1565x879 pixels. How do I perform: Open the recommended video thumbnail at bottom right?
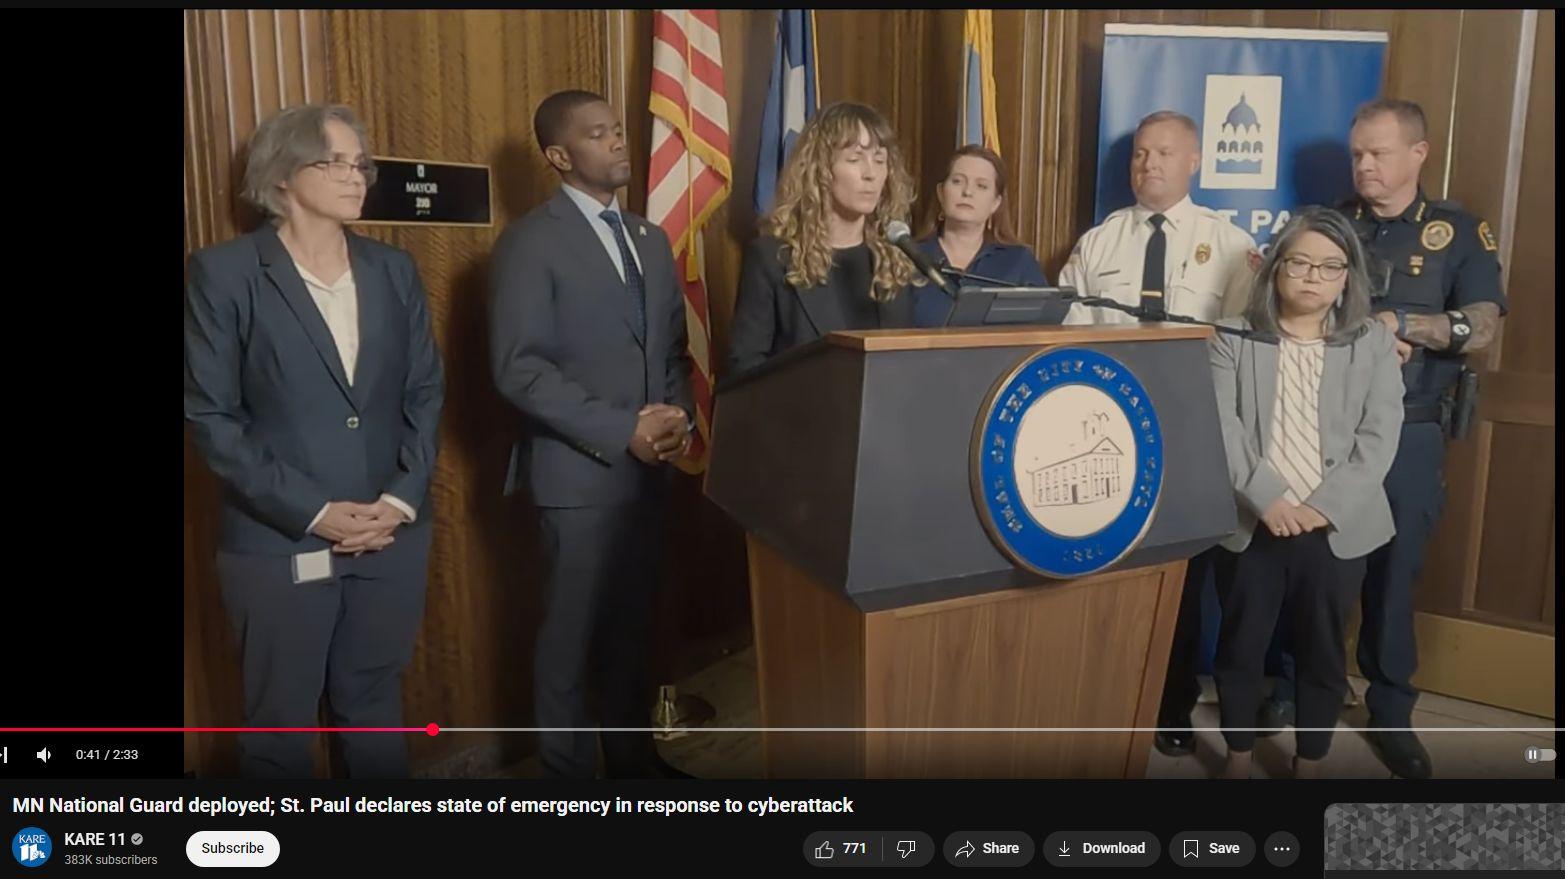click(x=1443, y=841)
